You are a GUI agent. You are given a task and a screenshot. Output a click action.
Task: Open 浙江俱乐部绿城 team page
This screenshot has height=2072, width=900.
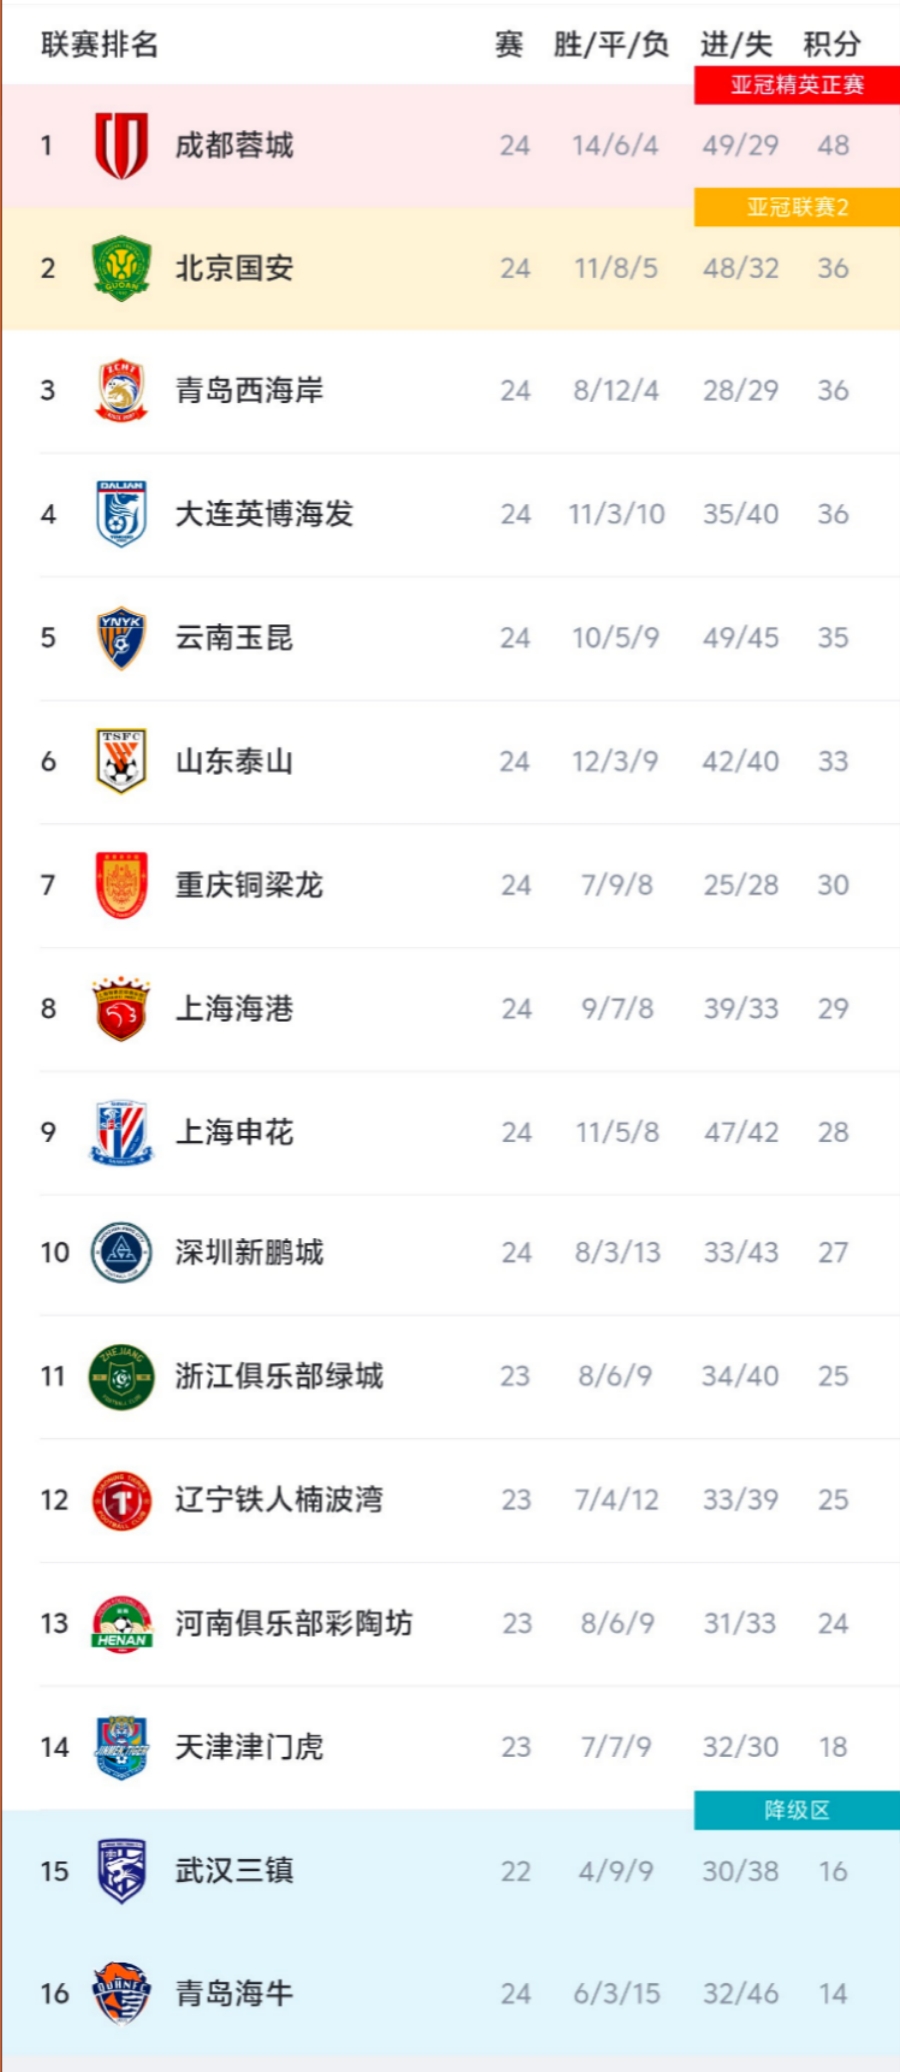coord(279,1376)
